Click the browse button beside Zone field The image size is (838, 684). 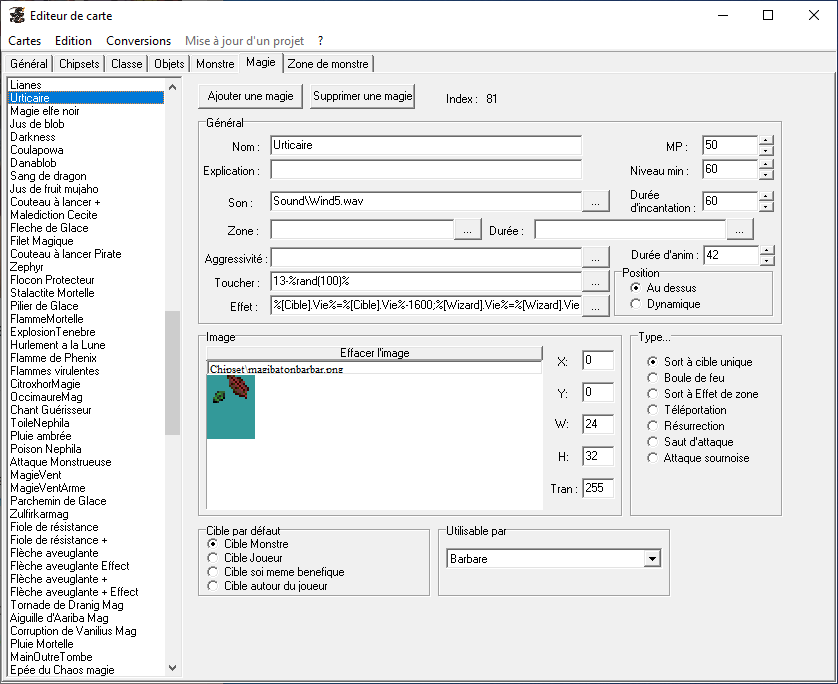[x=467, y=230]
